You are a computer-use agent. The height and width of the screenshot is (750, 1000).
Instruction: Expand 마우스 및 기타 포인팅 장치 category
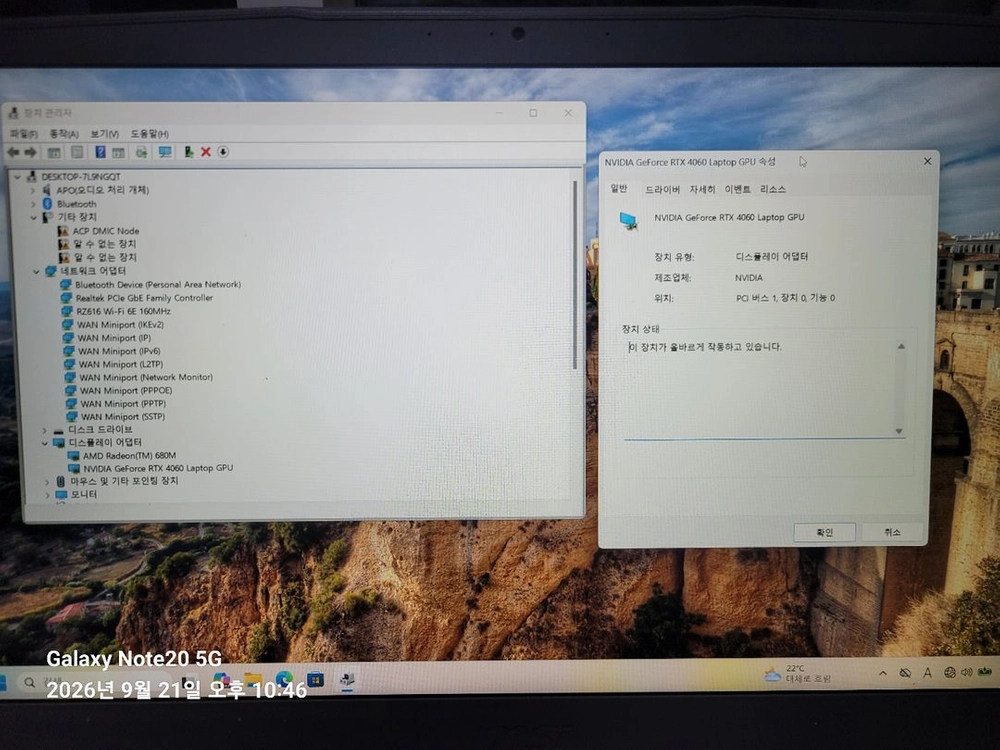click(47, 481)
